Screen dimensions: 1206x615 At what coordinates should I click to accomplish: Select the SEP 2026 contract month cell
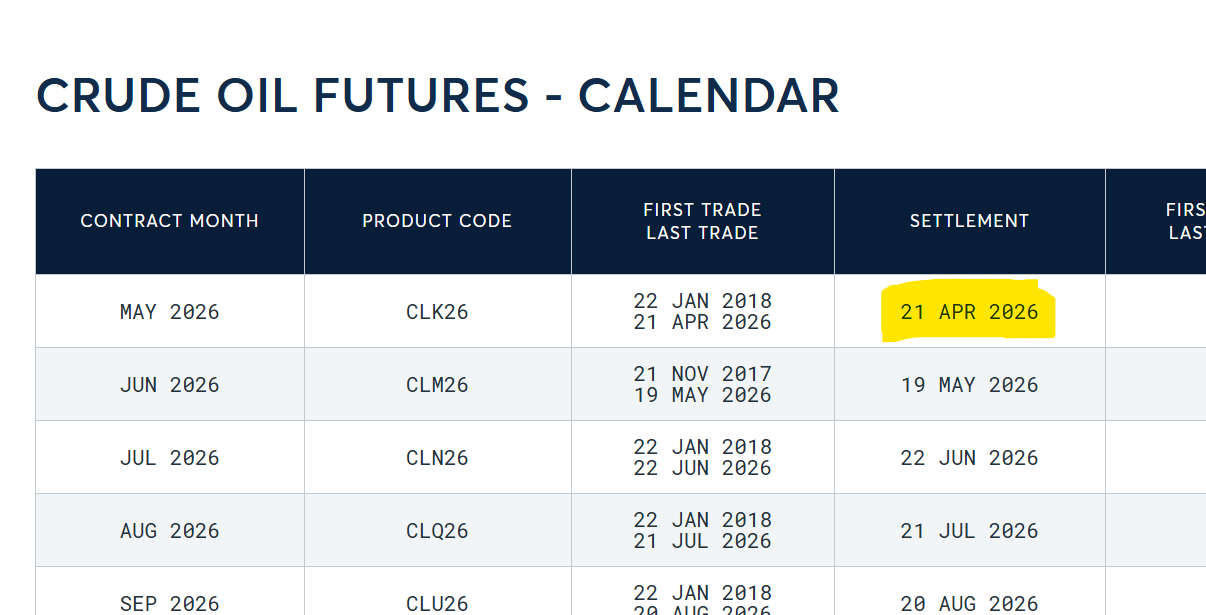[169, 604]
